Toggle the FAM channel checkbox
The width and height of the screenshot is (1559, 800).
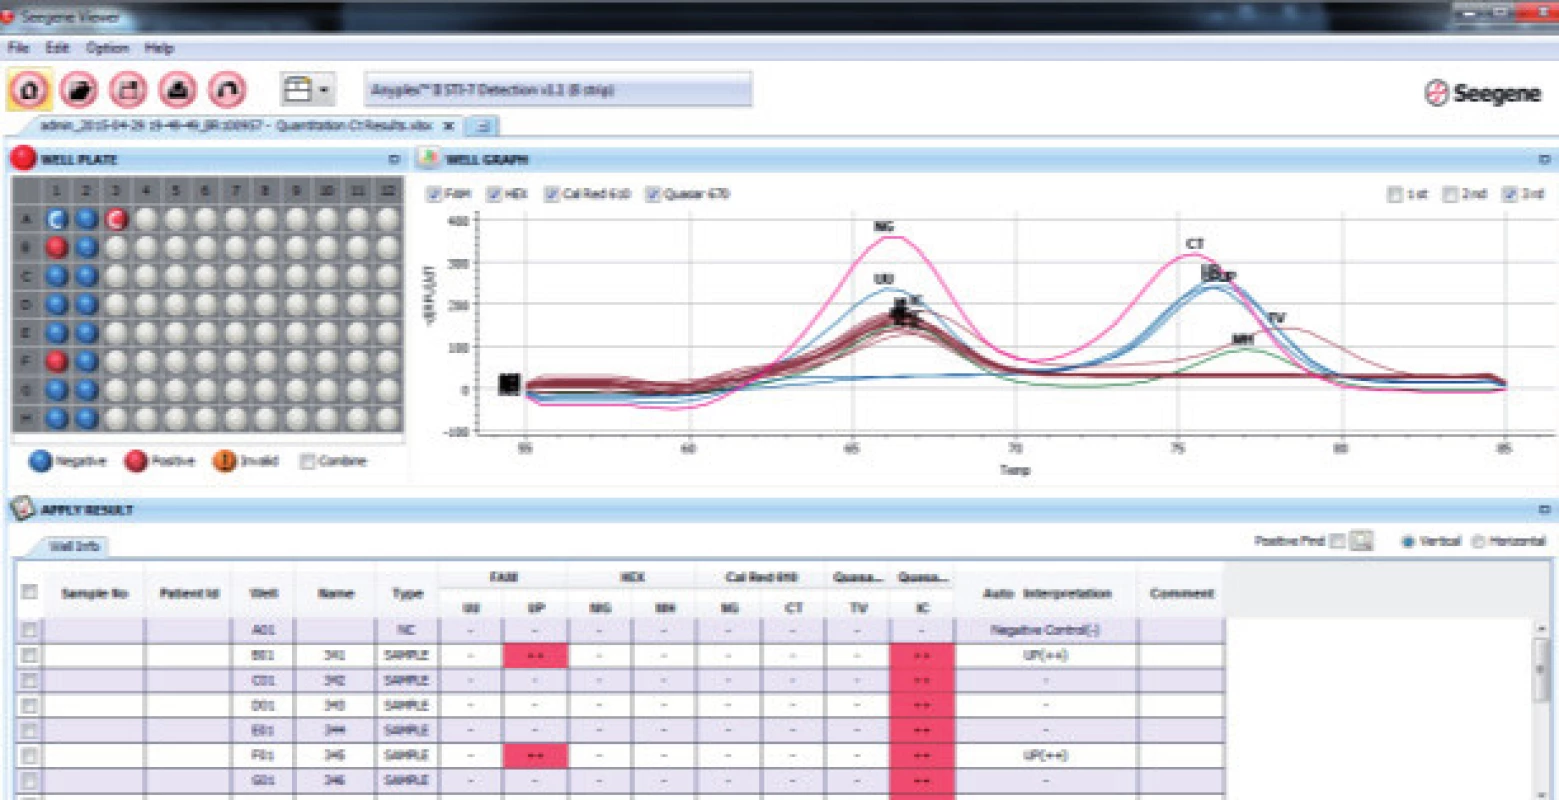coord(433,194)
